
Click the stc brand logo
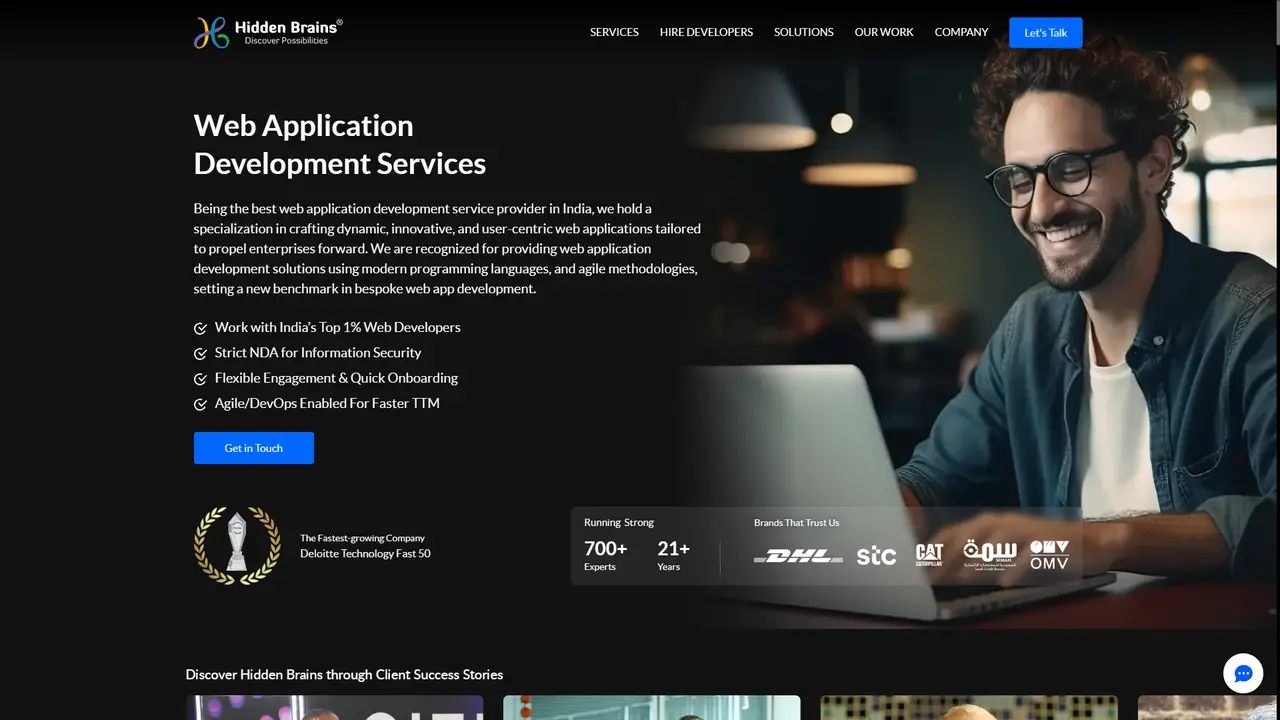coord(876,556)
